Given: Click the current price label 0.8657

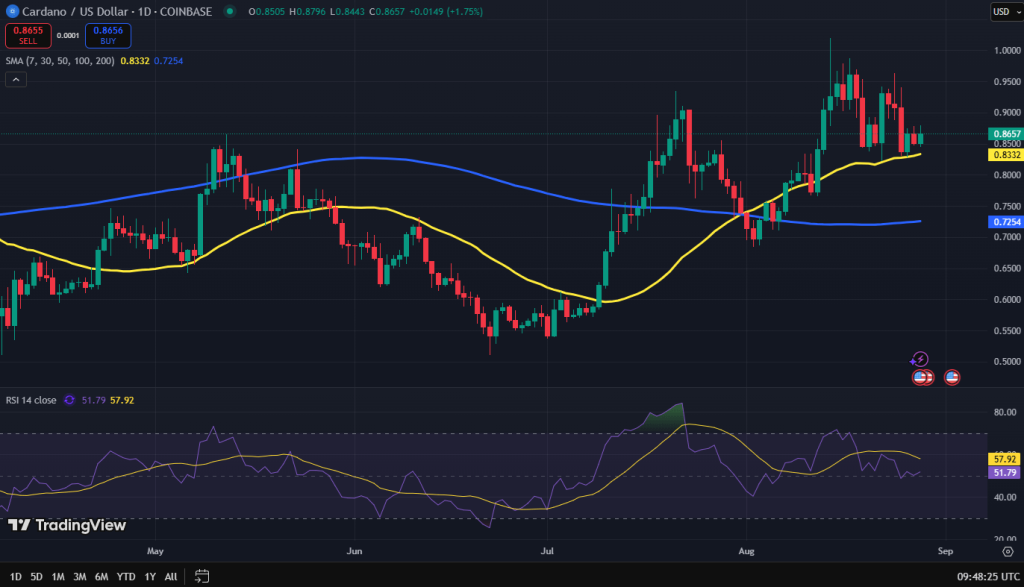Looking at the screenshot, I should point(1006,134).
